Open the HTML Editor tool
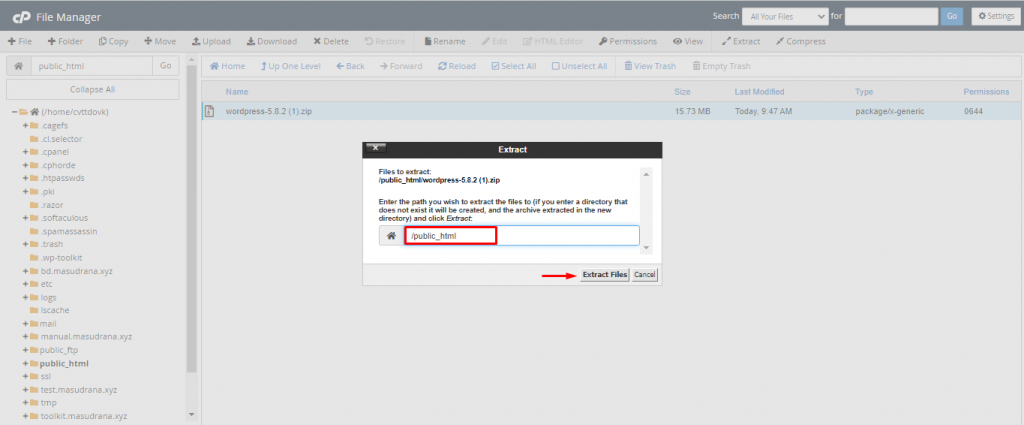This screenshot has width=1024, height=425. pos(552,41)
